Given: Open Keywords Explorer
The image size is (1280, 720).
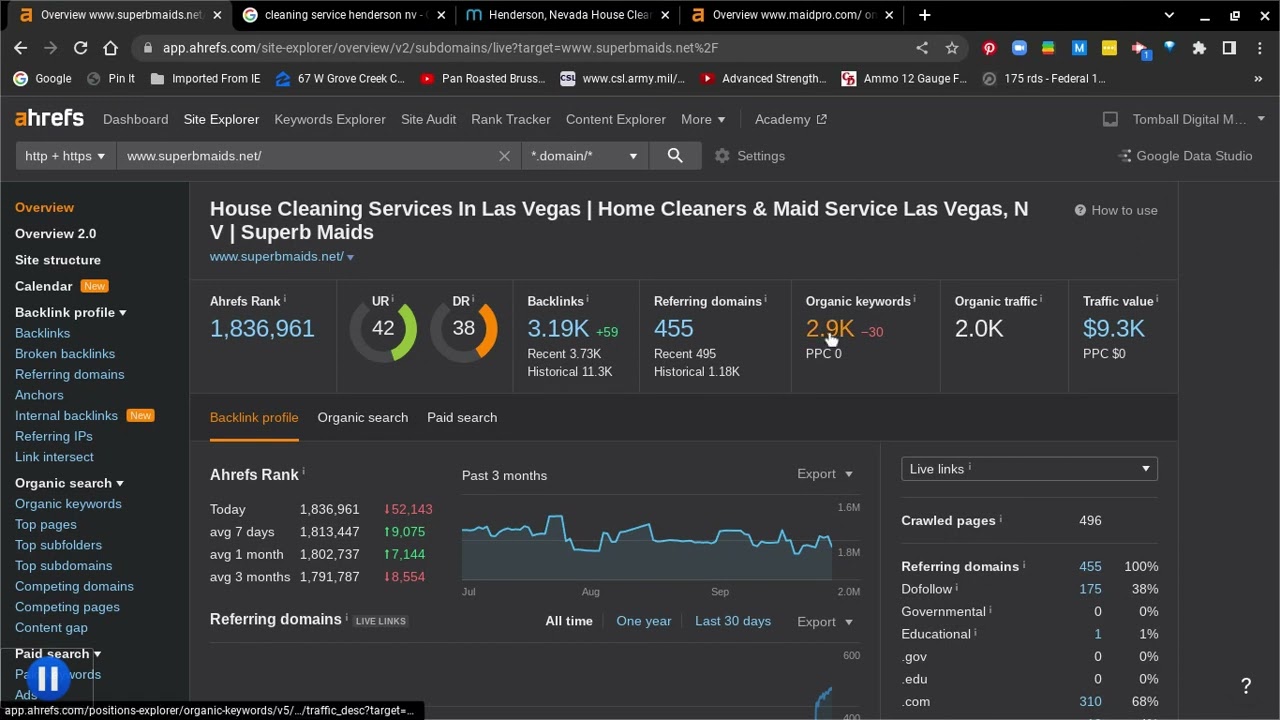Looking at the screenshot, I should pos(330,119).
